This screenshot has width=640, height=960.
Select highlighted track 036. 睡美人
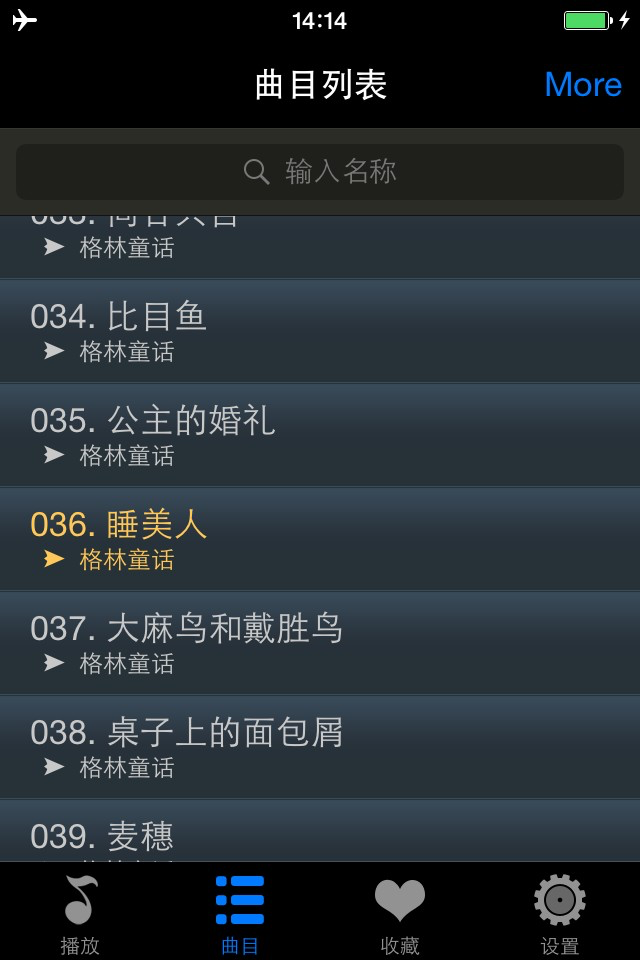320,539
